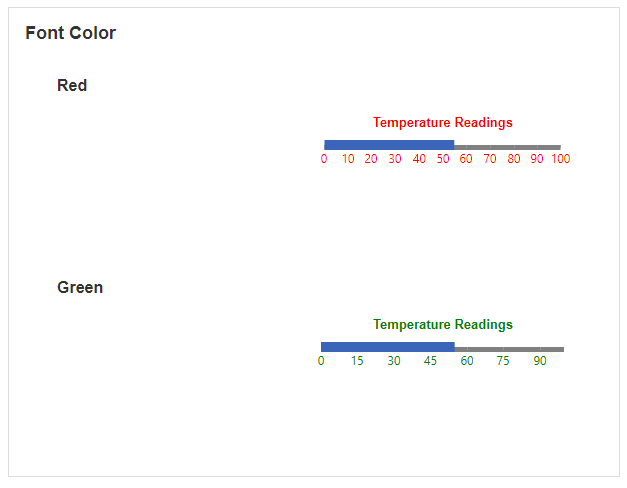Click green axis label 45

click(430, 361)
